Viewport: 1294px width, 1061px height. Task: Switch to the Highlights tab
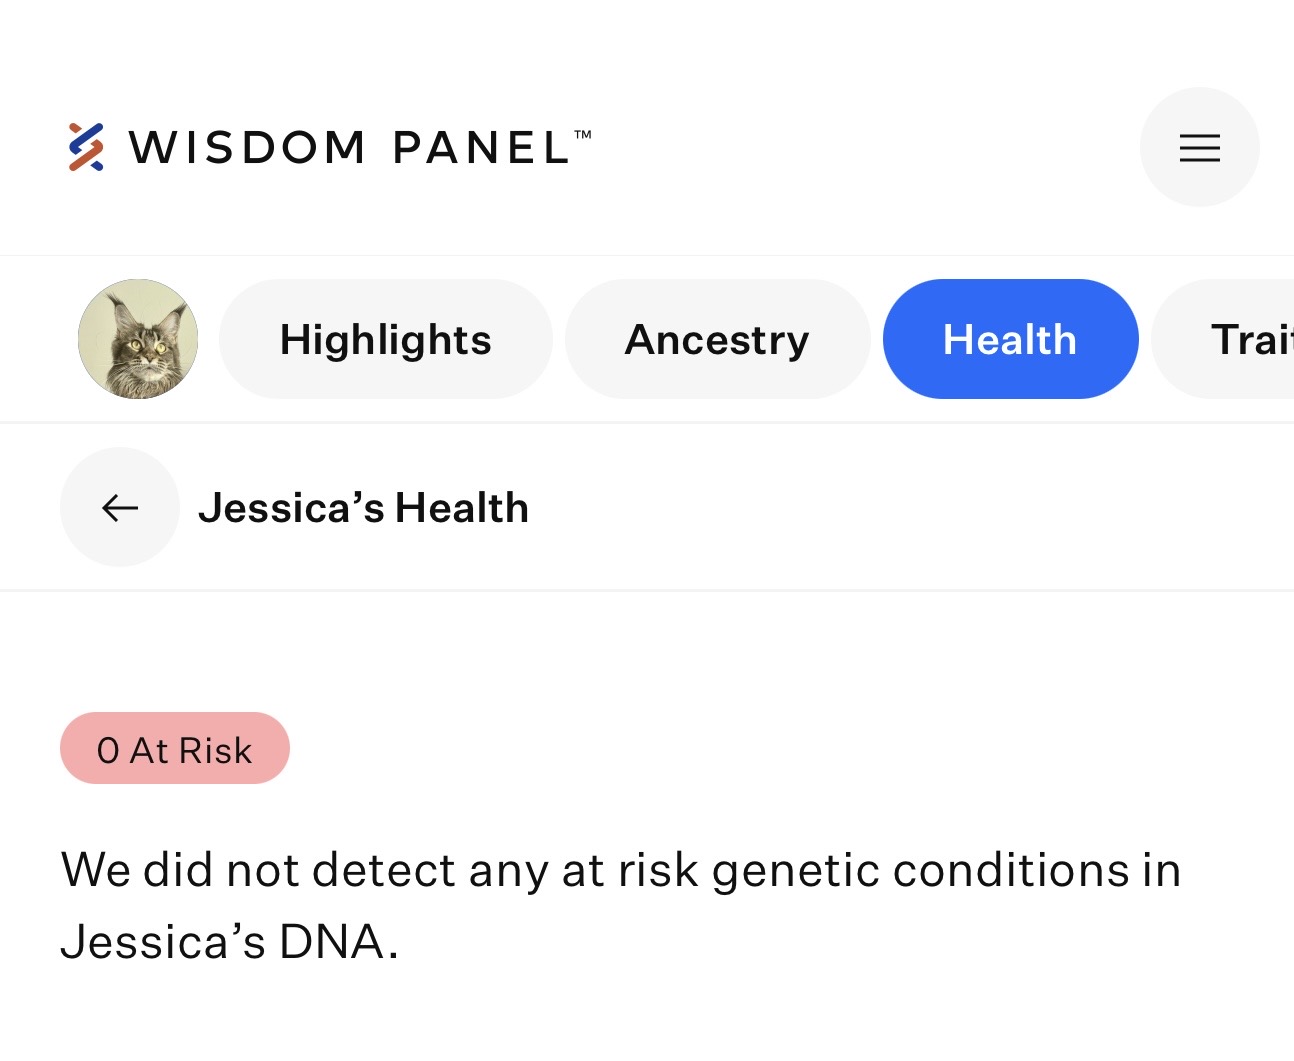point(385,339)
